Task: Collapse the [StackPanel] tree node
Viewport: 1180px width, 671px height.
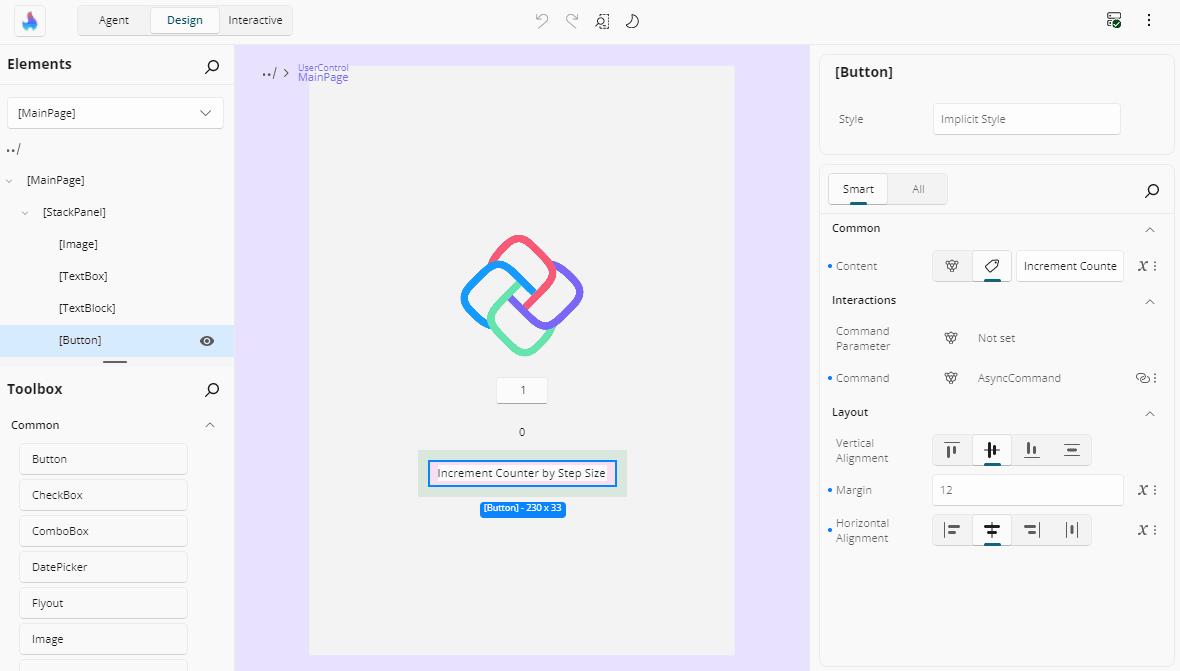Action: click(x=25, y=212)
